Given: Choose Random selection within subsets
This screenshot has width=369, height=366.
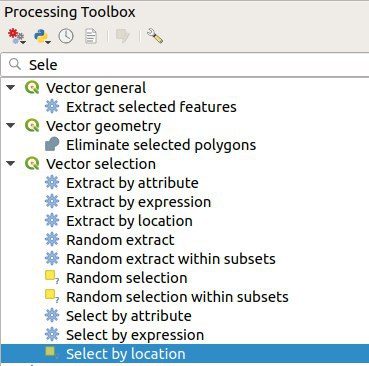Looking at the screenshot, I should pos(177,297).
